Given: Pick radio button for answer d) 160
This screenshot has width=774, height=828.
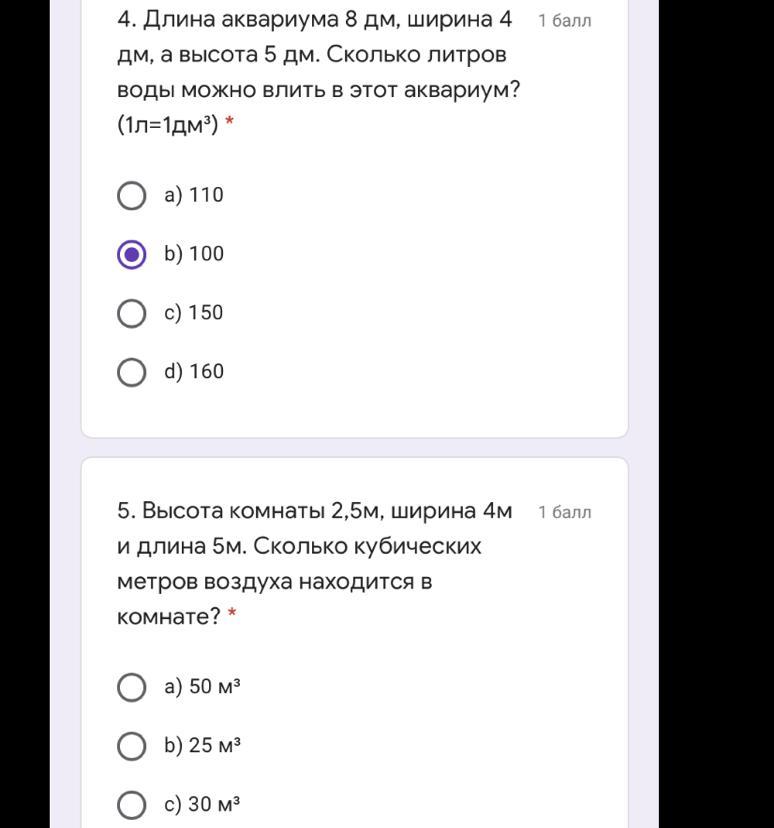Looking at the screenshot, I should 132,373.
